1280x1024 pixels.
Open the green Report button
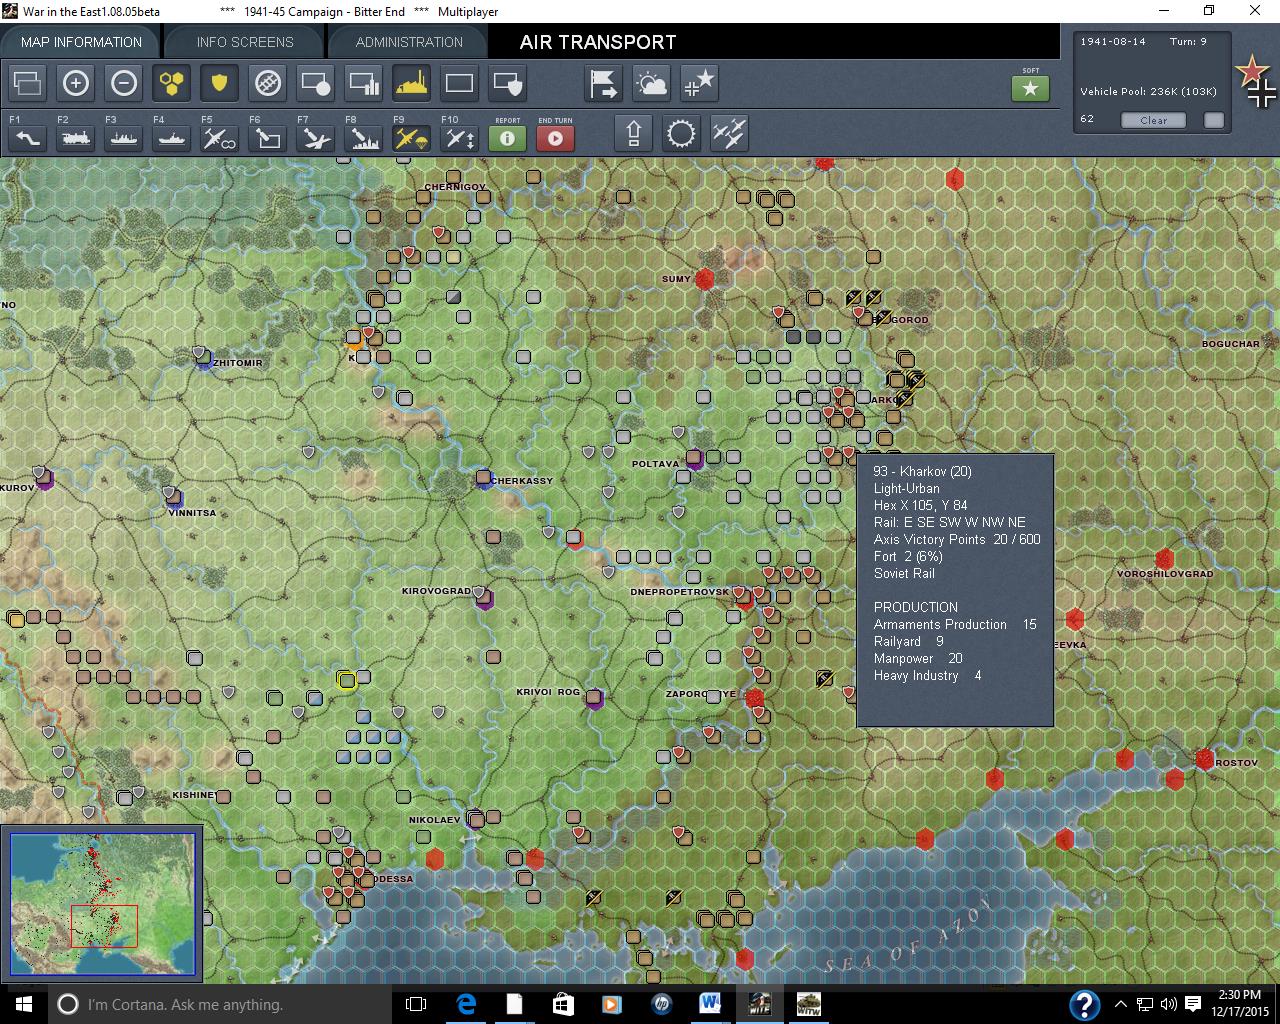pyautogui.click(x=508, y=138)
